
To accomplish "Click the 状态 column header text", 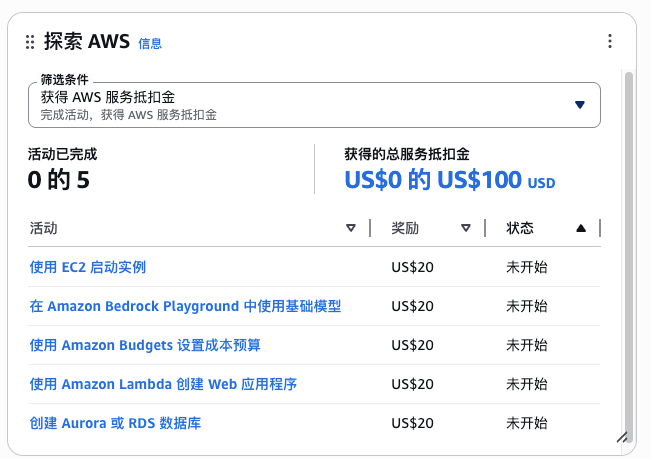I will [520, 228].
